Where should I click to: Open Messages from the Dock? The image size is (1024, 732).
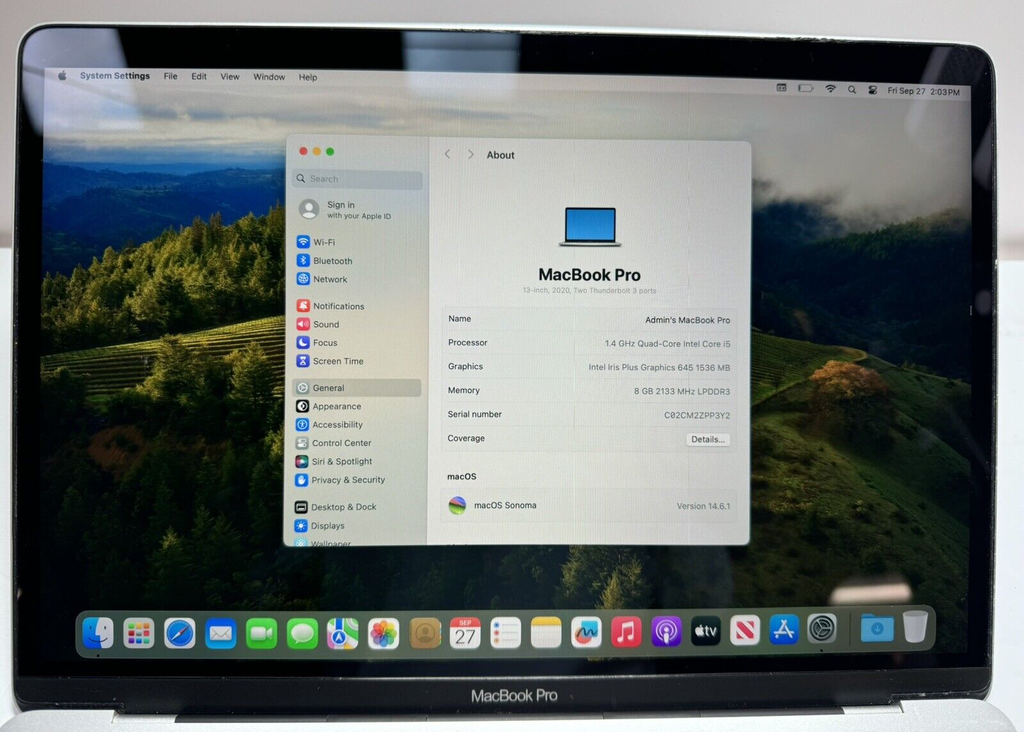(x=302, y=633)
